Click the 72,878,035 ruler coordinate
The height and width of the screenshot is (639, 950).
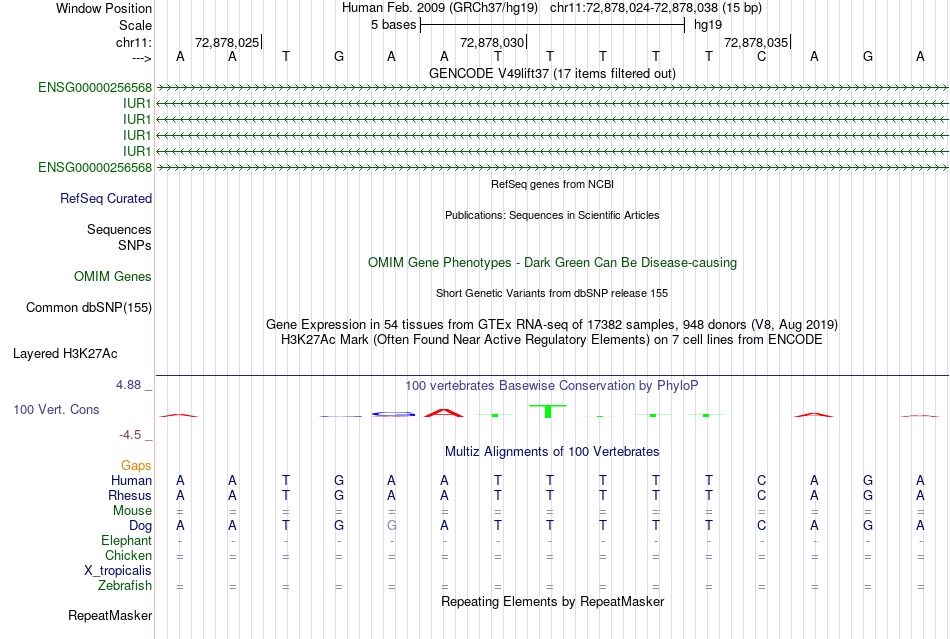(x=756, y=42)
